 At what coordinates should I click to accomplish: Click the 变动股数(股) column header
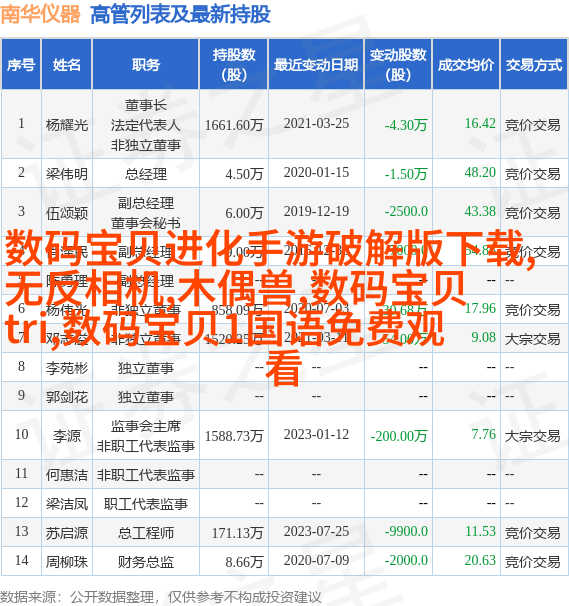click(x=398, y=64)
